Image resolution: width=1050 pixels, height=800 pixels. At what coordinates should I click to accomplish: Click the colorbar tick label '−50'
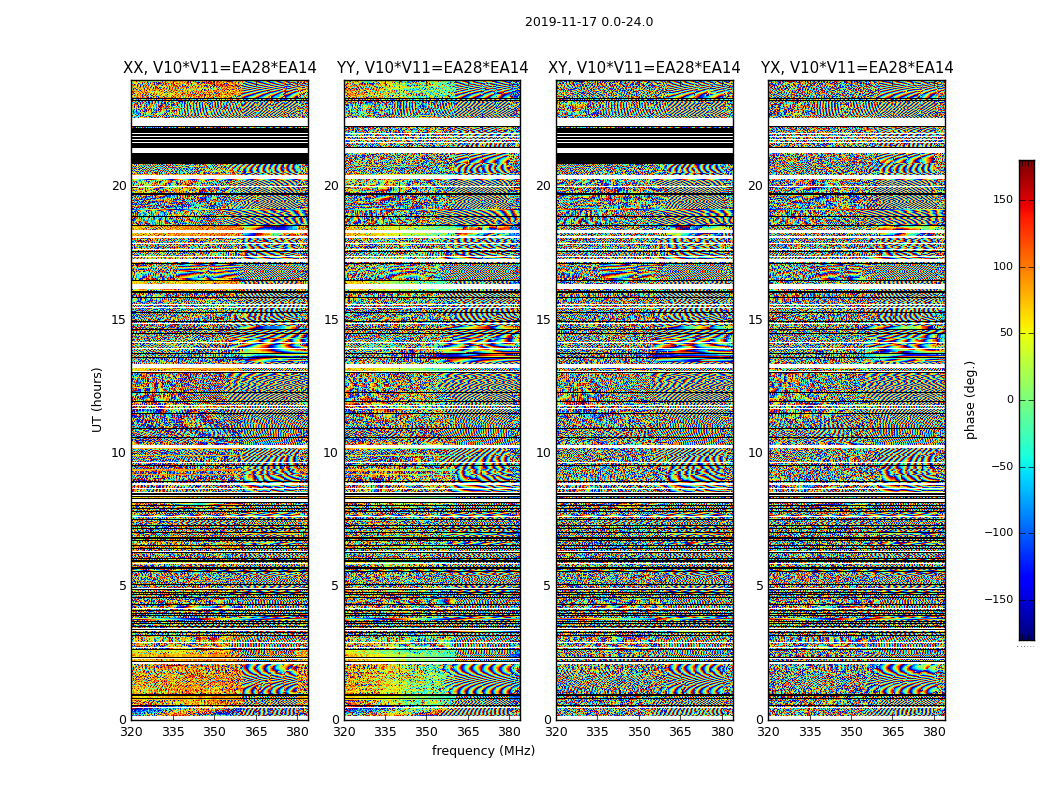click(1002, 467)
